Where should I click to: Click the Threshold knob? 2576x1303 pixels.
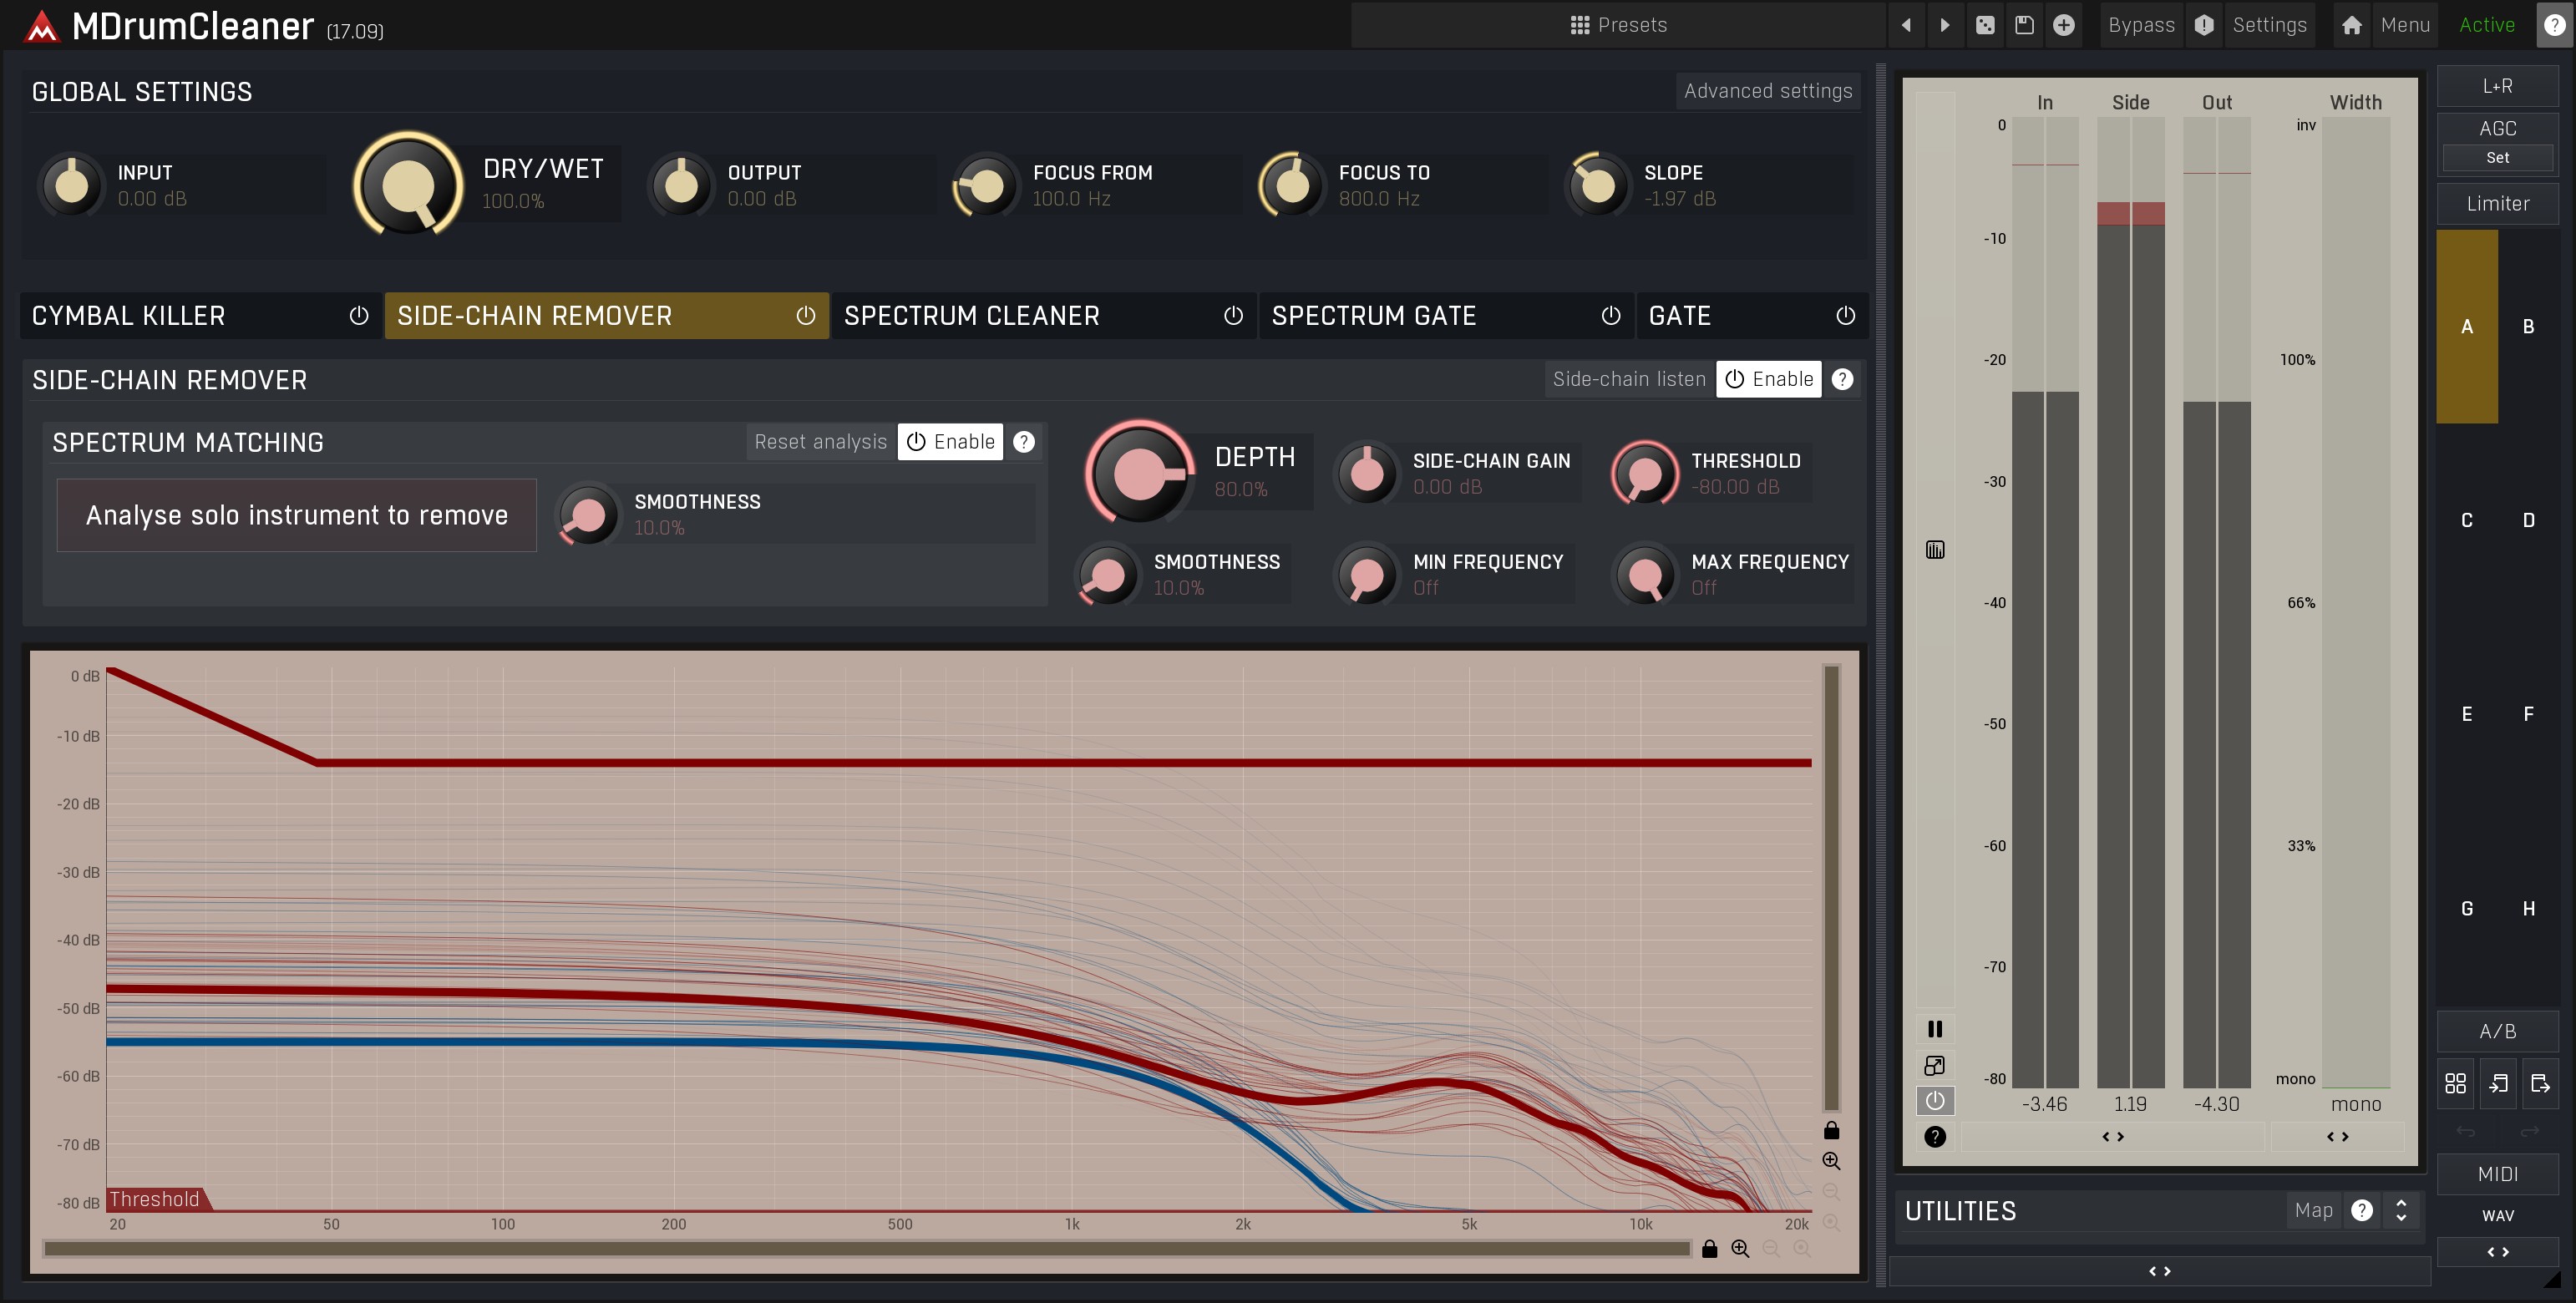pos(1645,473)
